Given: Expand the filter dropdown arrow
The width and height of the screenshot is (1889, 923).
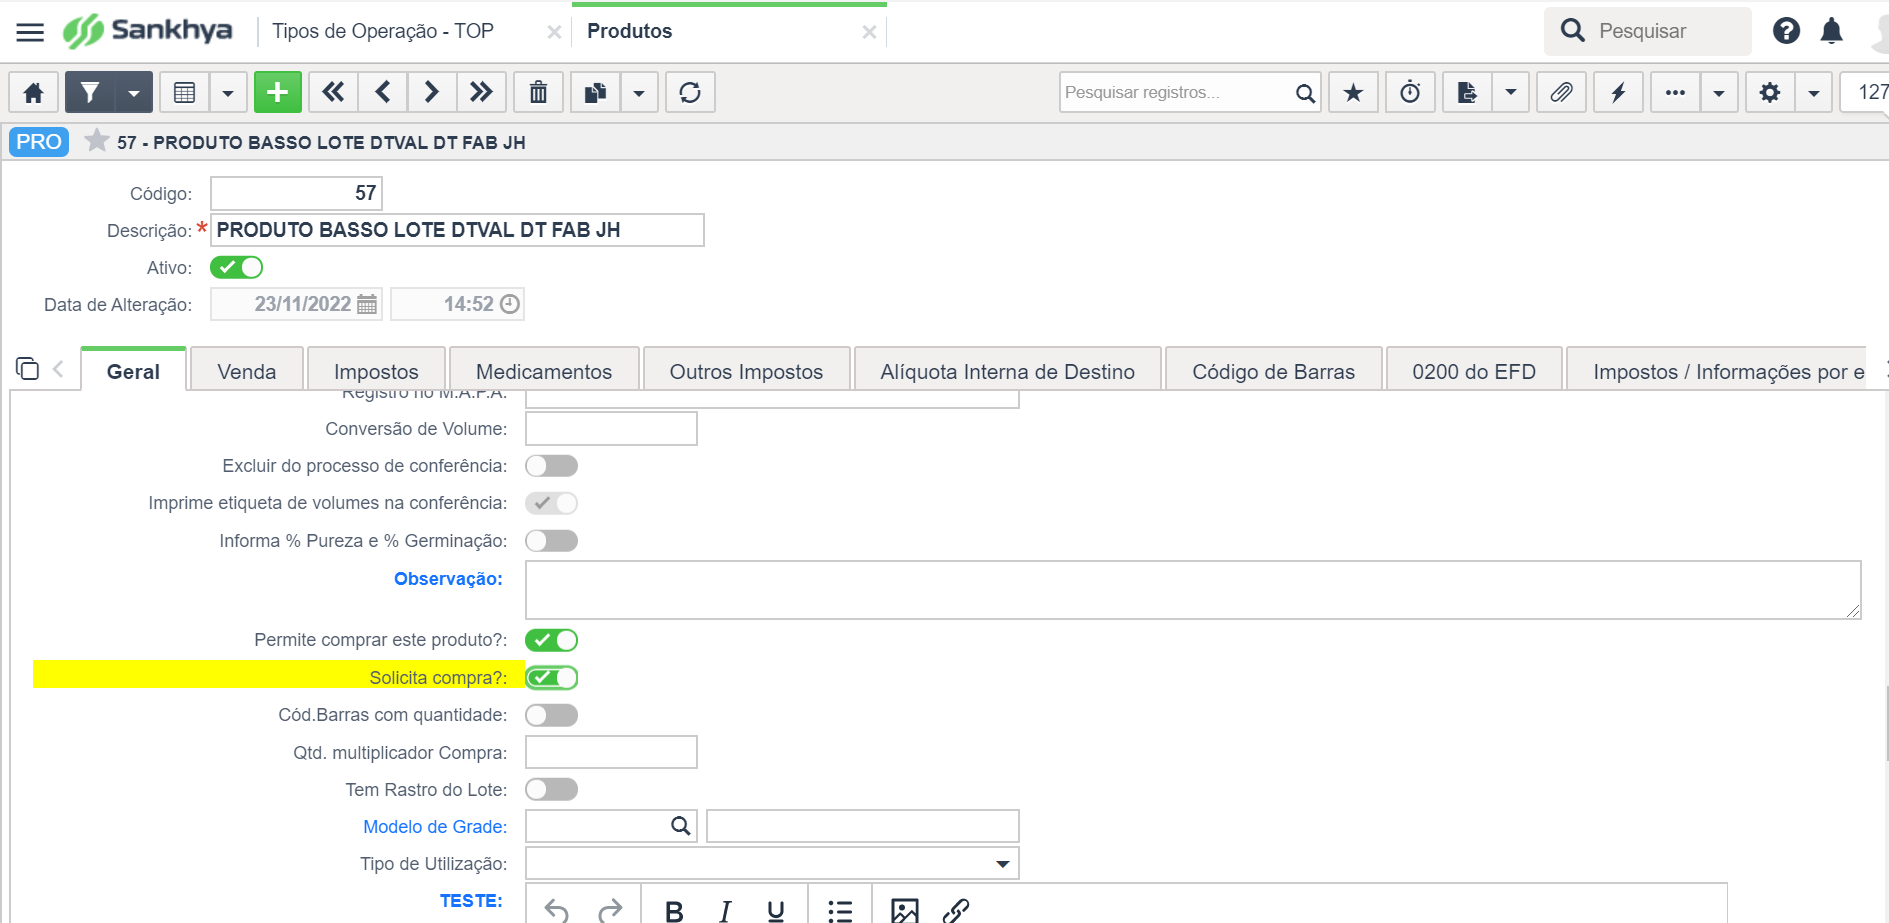Looking at the screenshot, I should (x=133, y=92).
